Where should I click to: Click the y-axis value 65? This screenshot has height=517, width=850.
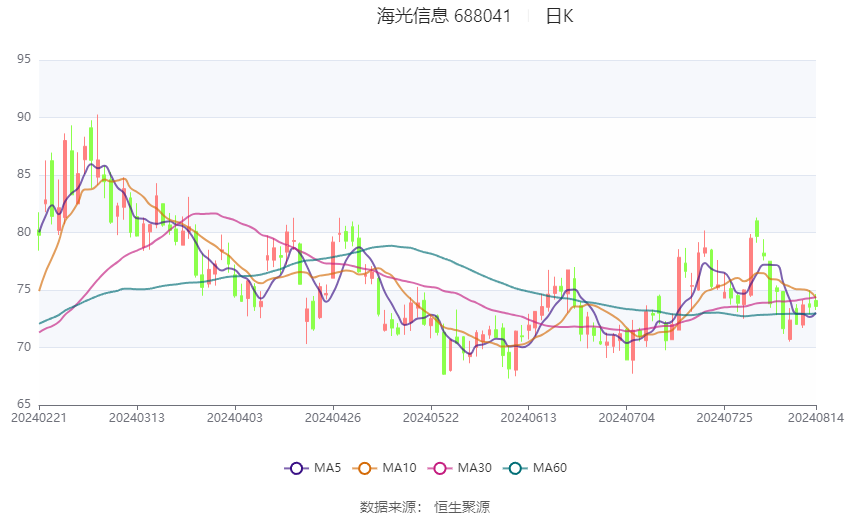pos(24,404)
